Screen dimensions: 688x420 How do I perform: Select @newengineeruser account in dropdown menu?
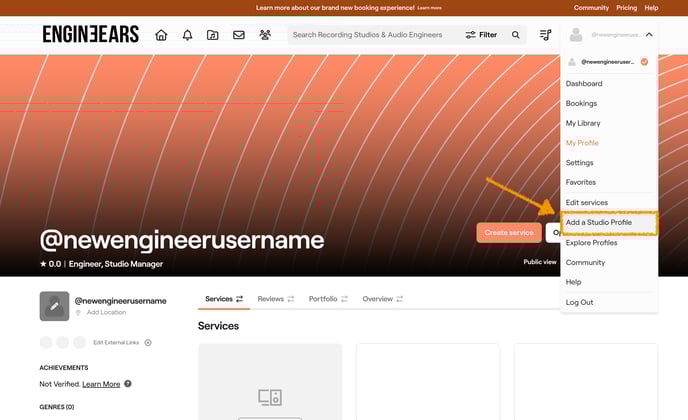click(x=608, y=62)
